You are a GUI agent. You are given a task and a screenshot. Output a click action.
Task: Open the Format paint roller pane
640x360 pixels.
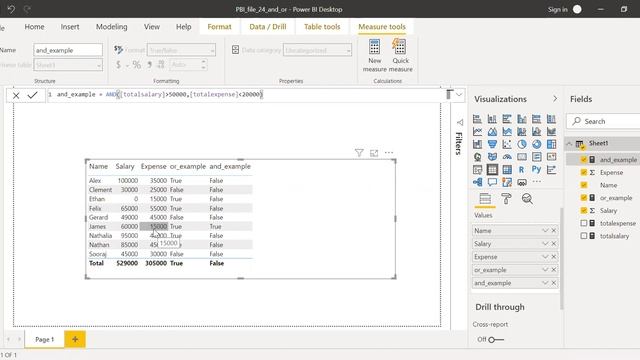tap(506, 199)
